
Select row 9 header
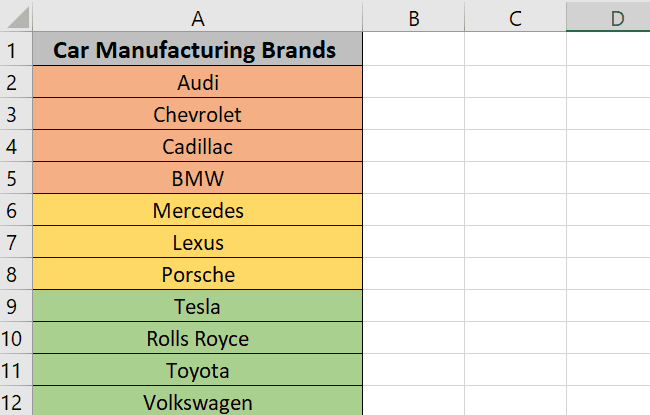(x=16, y=306)
